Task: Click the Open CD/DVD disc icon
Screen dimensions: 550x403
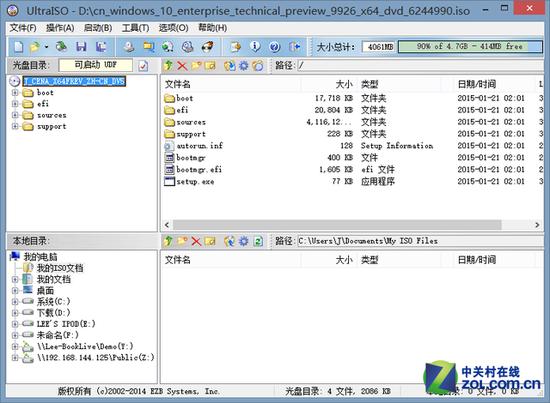Action: pos(62,46)
